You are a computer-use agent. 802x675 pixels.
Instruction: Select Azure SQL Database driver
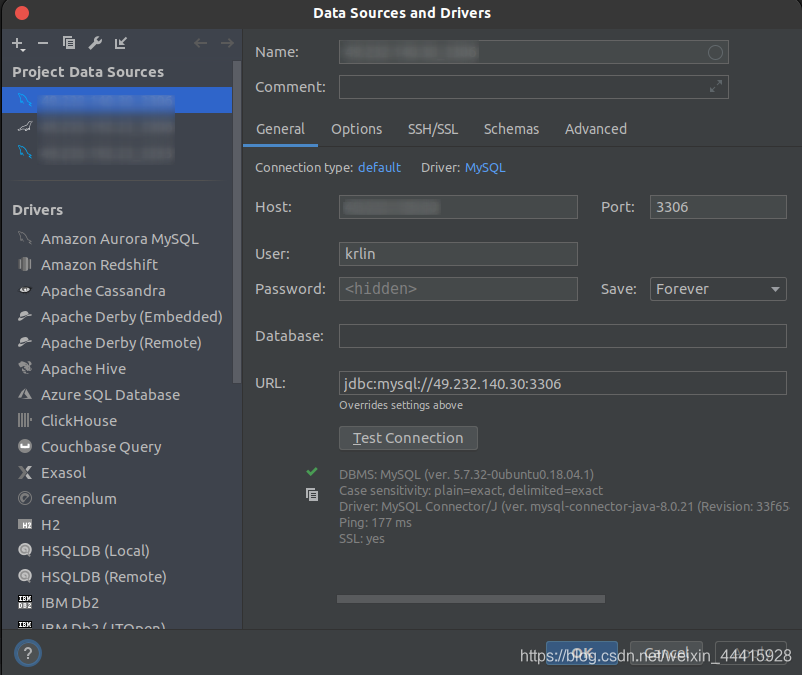click(x=110, y=395)
